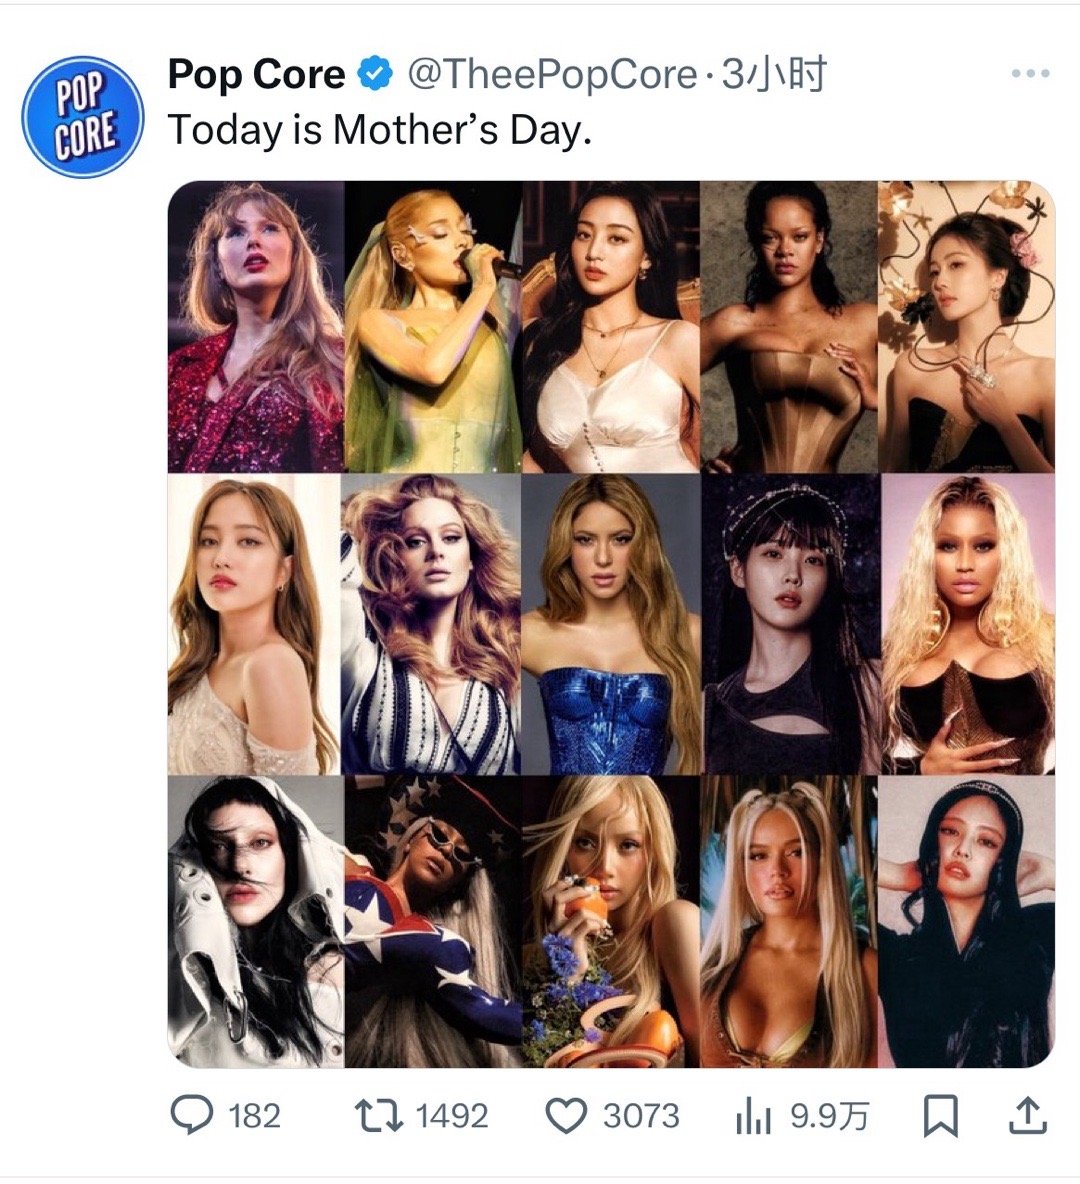Image resolution: width=1080 pixels, height=1184 pixels.
Task: Like the post with heart icon
Action: pyautogui.click(x=566, y=1116)
